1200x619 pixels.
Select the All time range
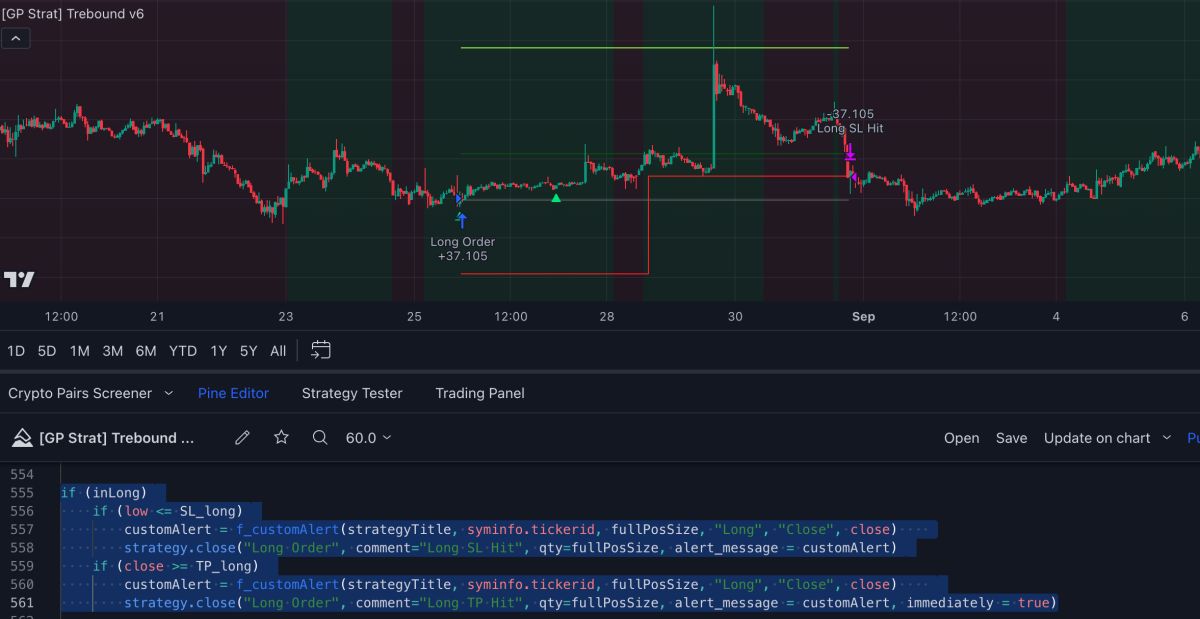tap(278, 351)
